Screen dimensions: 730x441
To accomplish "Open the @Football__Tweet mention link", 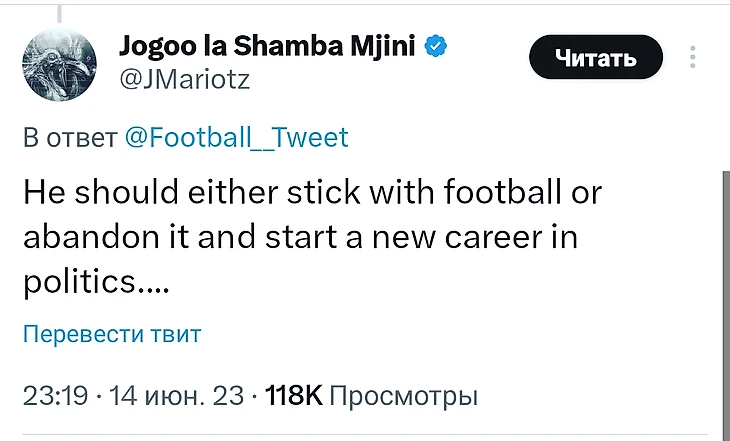I will (237, 137).
